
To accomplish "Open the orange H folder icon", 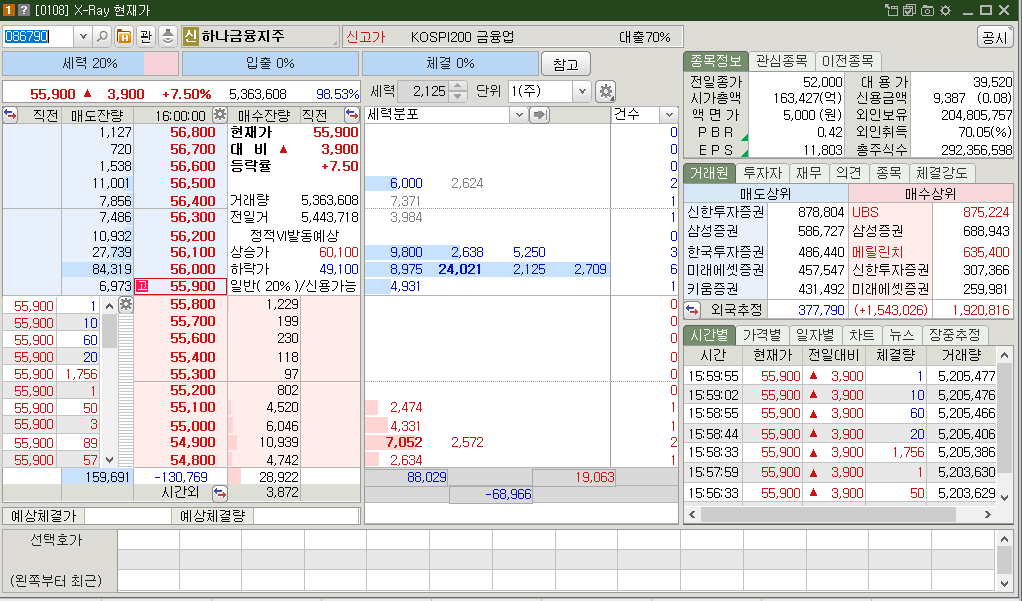I will pos(123,37).
